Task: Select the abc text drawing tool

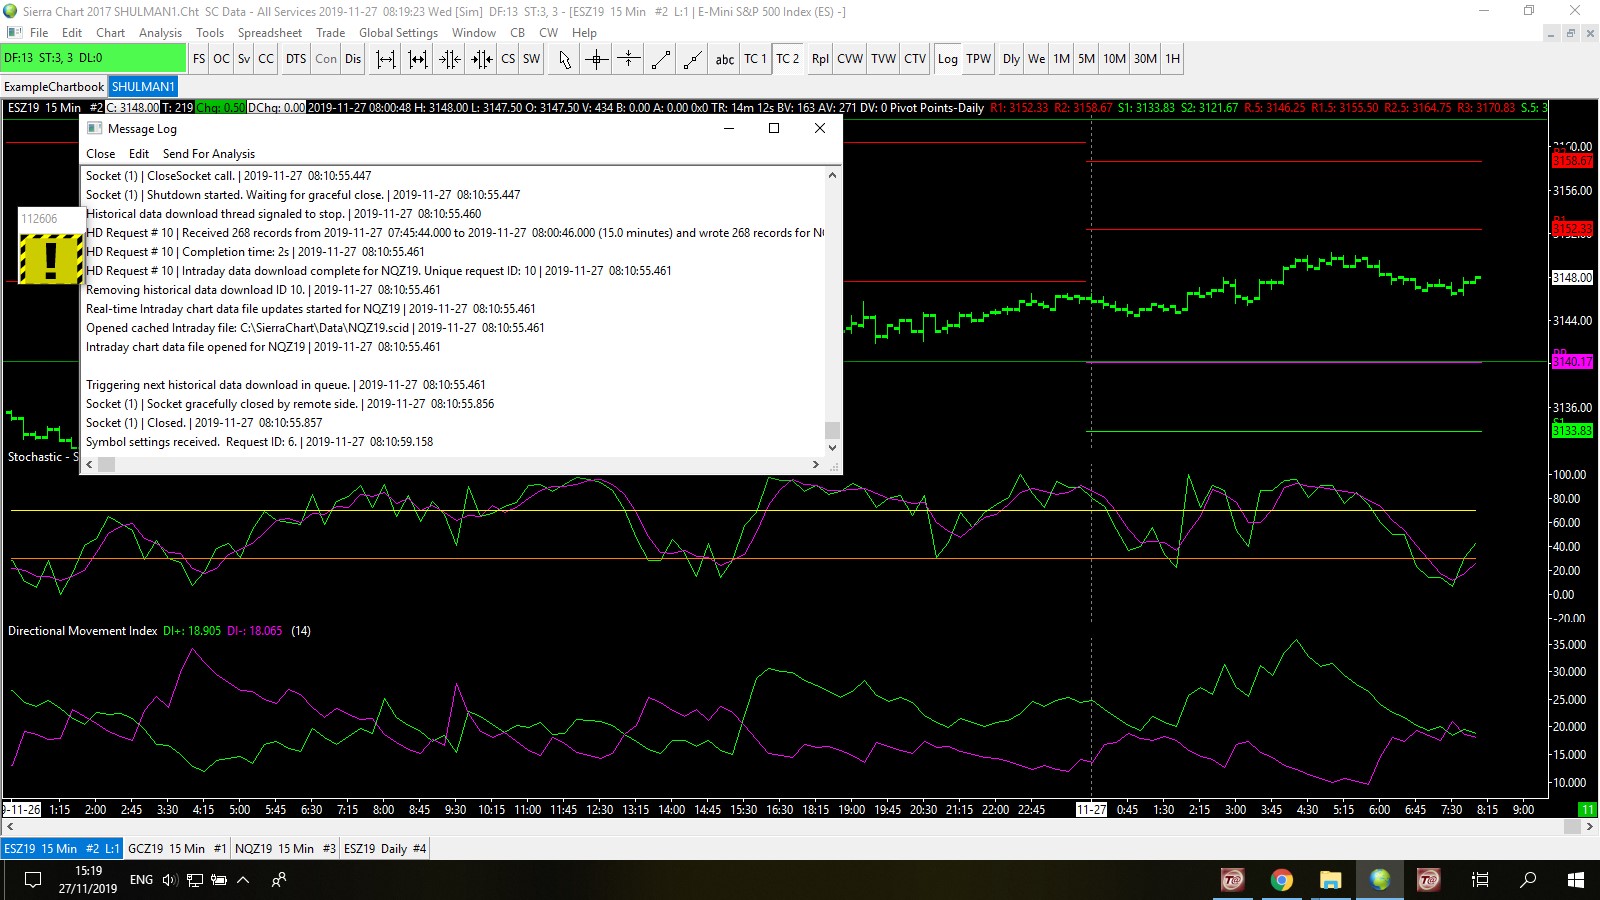Action: click(725, 59)
